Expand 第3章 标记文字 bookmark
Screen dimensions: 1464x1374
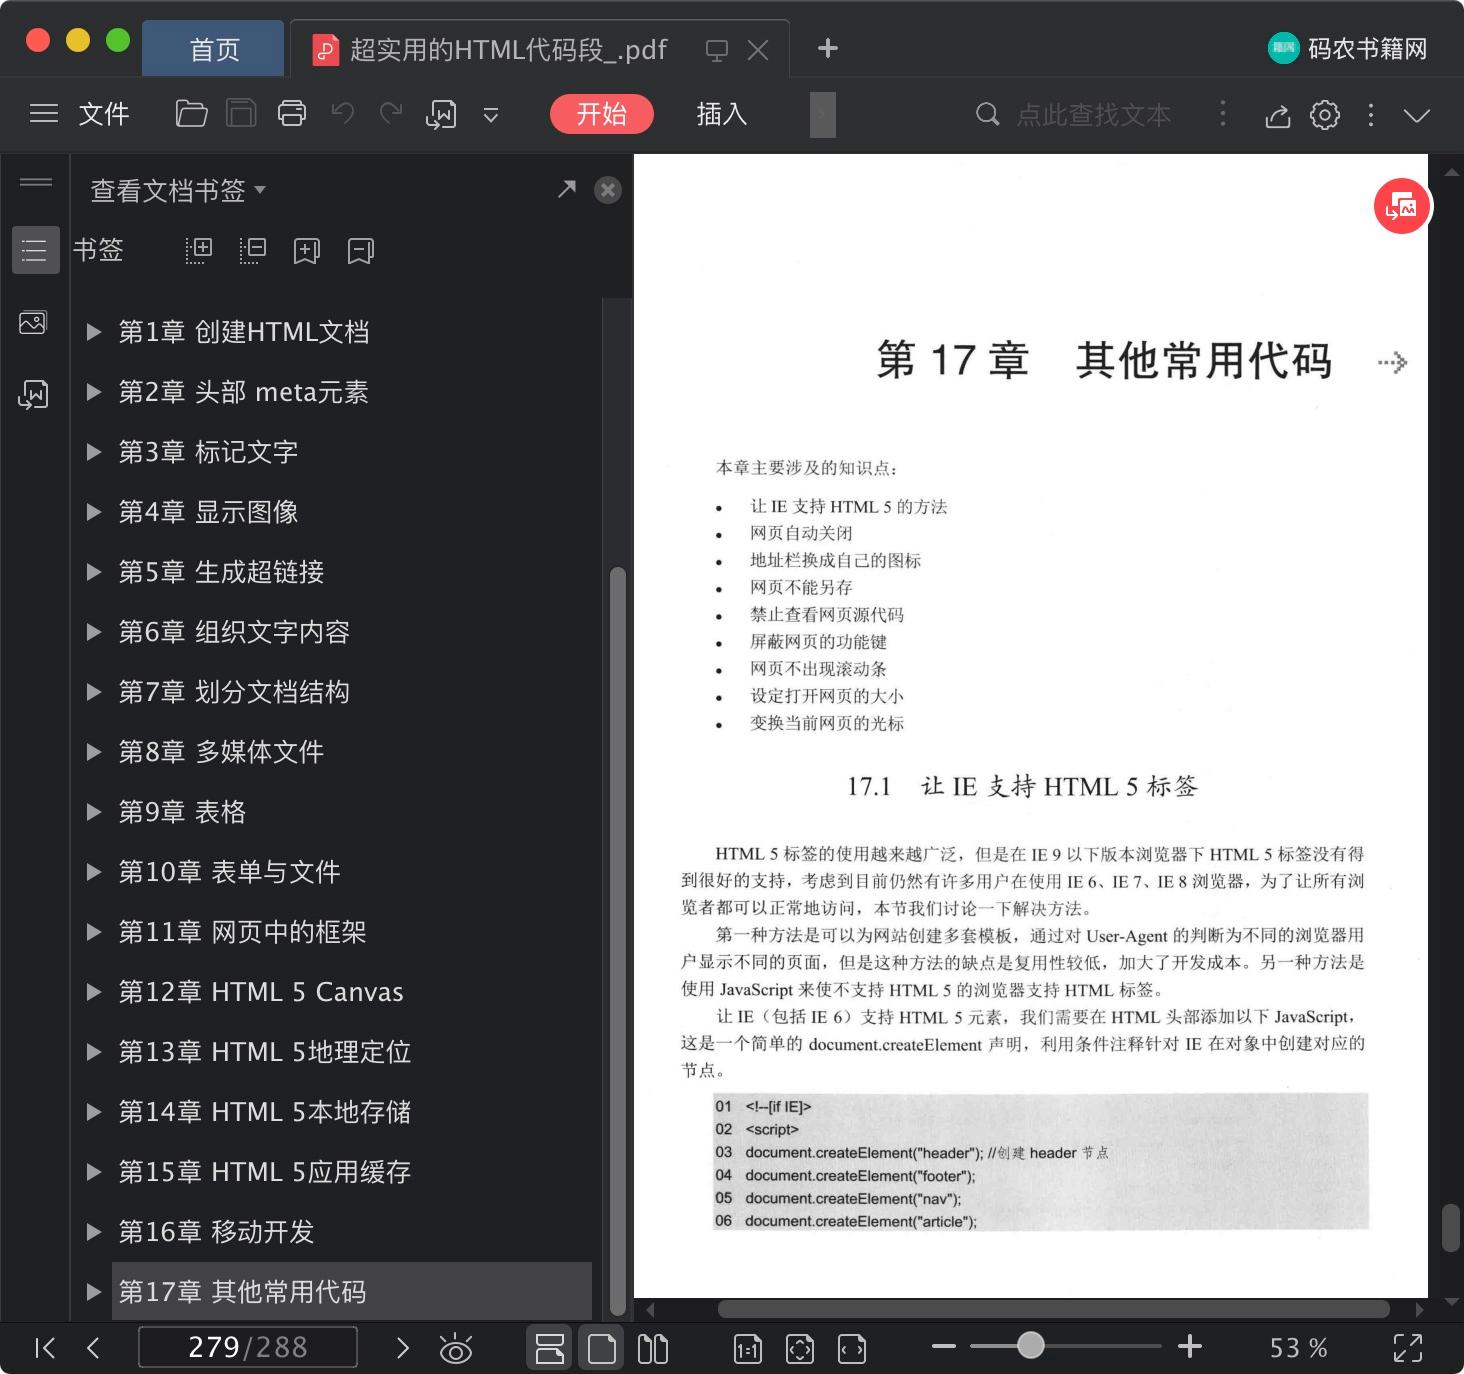[94, 452]
